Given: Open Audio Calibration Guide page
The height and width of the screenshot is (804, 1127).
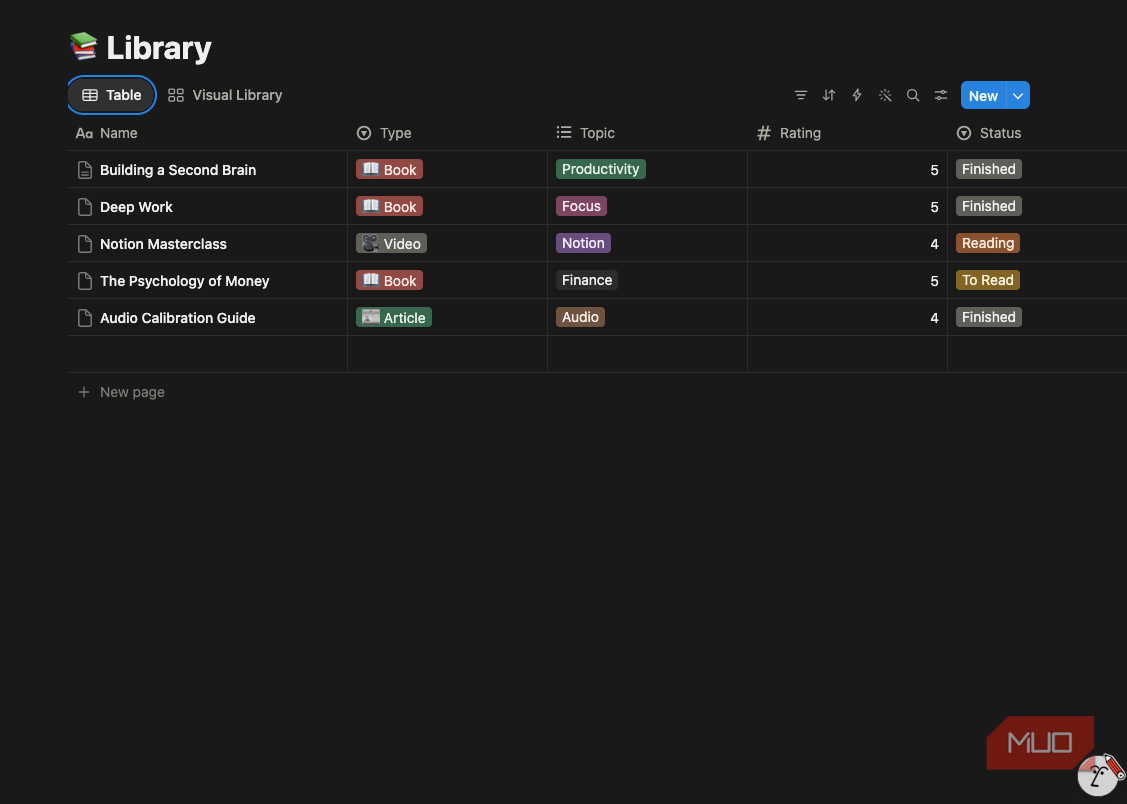Looking at the screenshot, I should [178, 318].
